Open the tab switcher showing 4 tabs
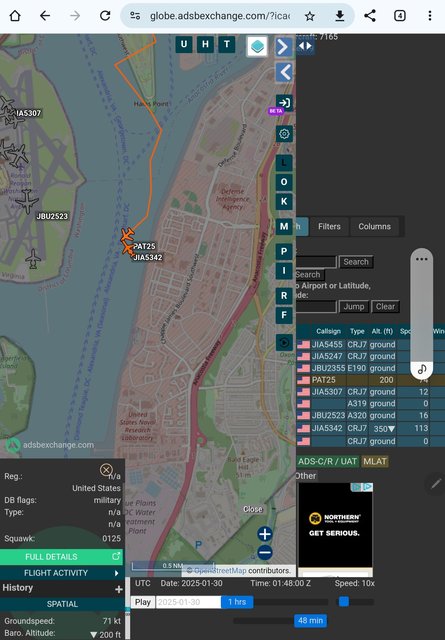 point(400,16)
